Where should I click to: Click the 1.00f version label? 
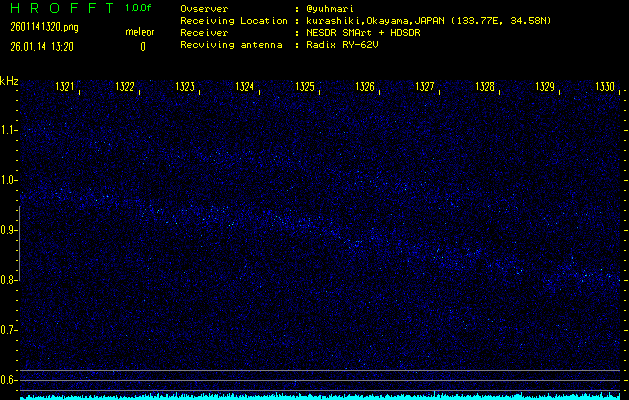click(x=139, y=8)
